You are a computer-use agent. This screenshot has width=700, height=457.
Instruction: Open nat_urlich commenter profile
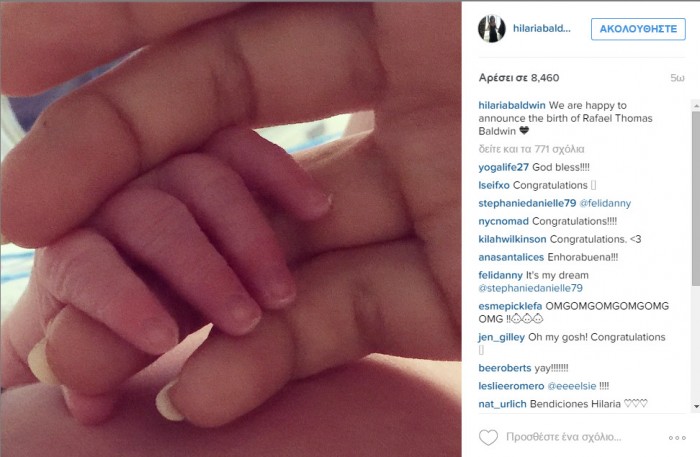click(x=502, y=404)
